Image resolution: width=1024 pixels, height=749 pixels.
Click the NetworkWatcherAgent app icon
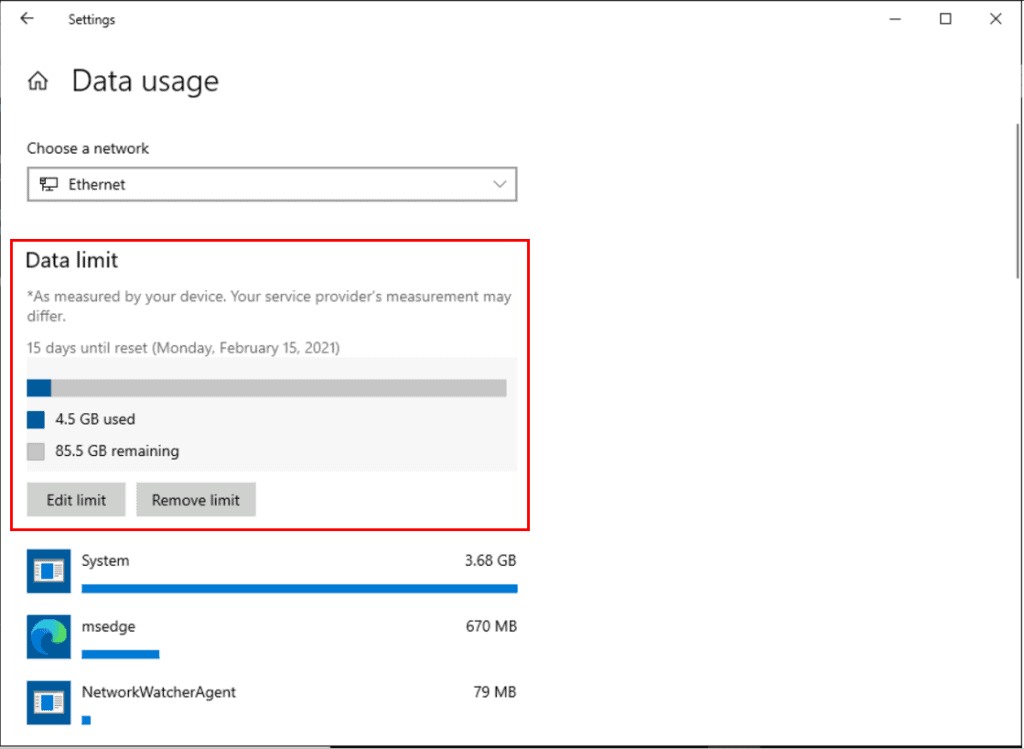48,701
